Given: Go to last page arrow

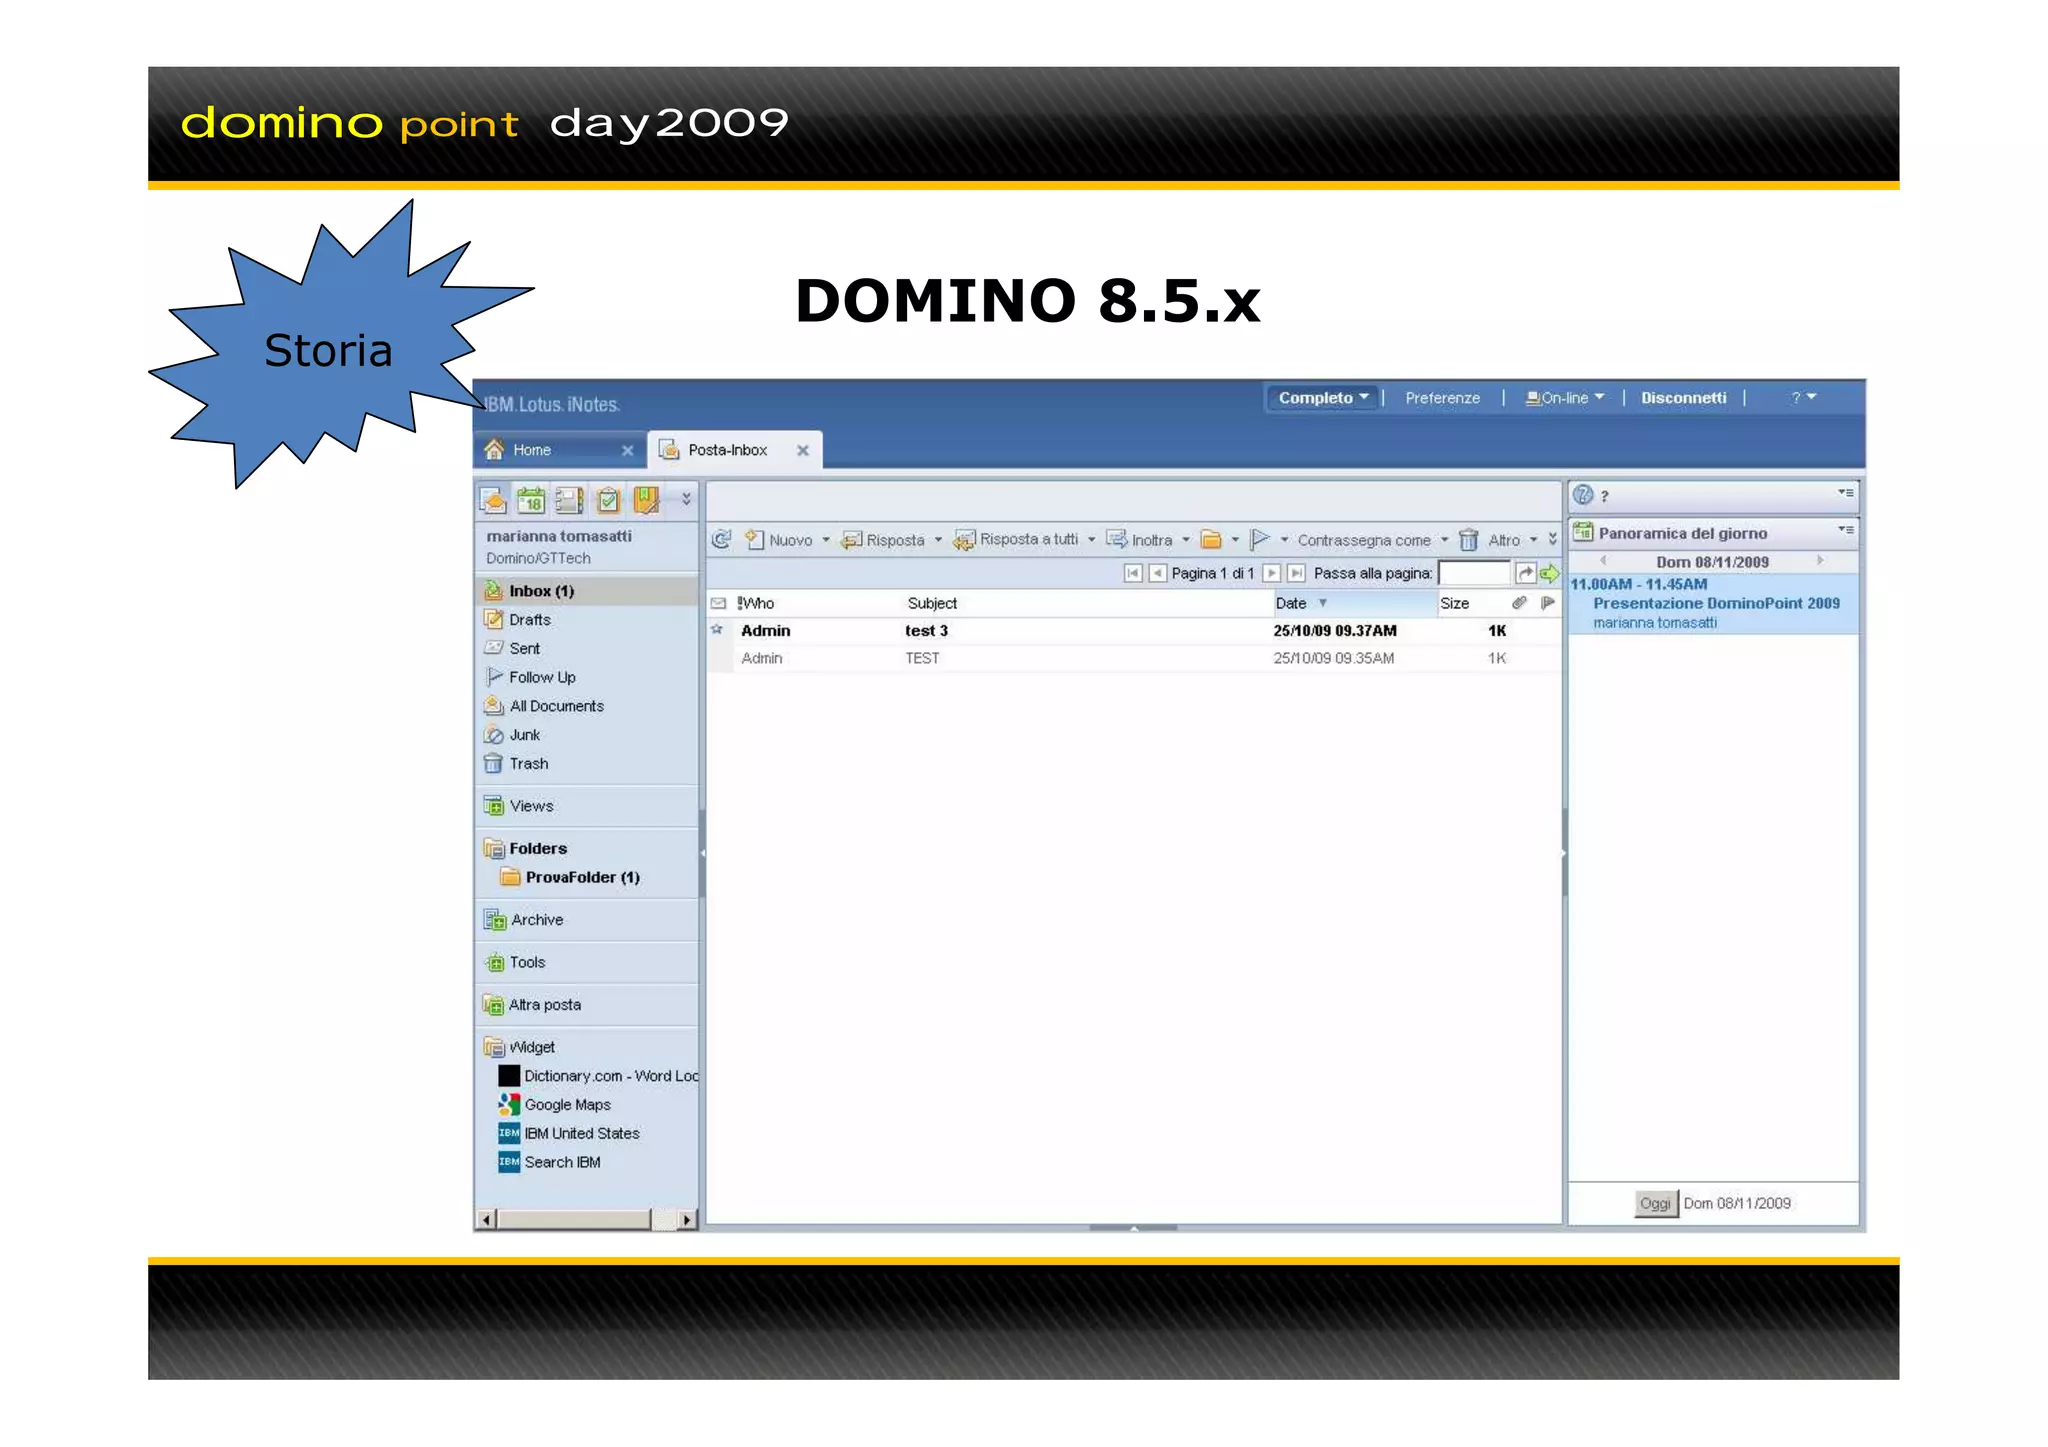Looking at the screenshot, I should click(x=1296, y=573).
